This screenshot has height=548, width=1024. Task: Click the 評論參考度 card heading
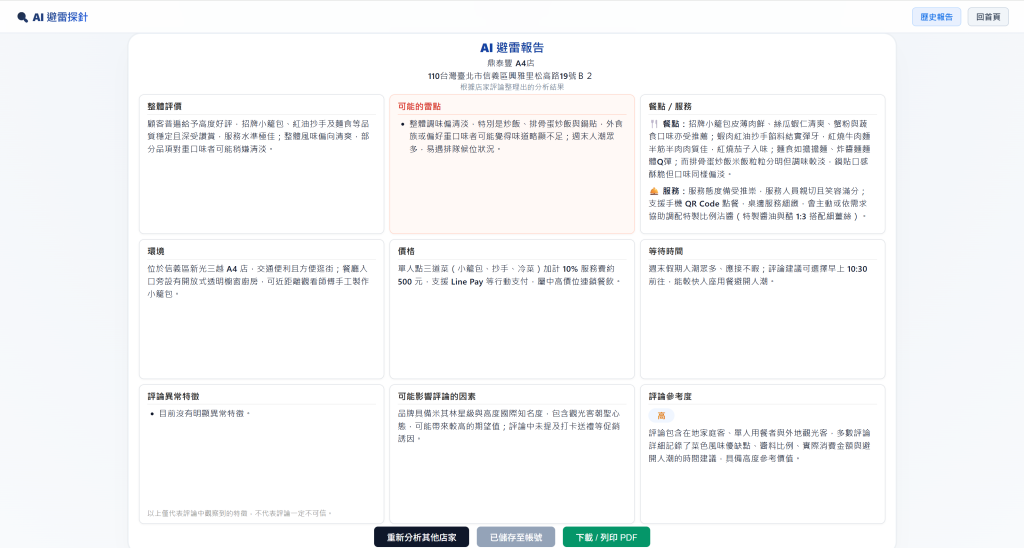670,396
